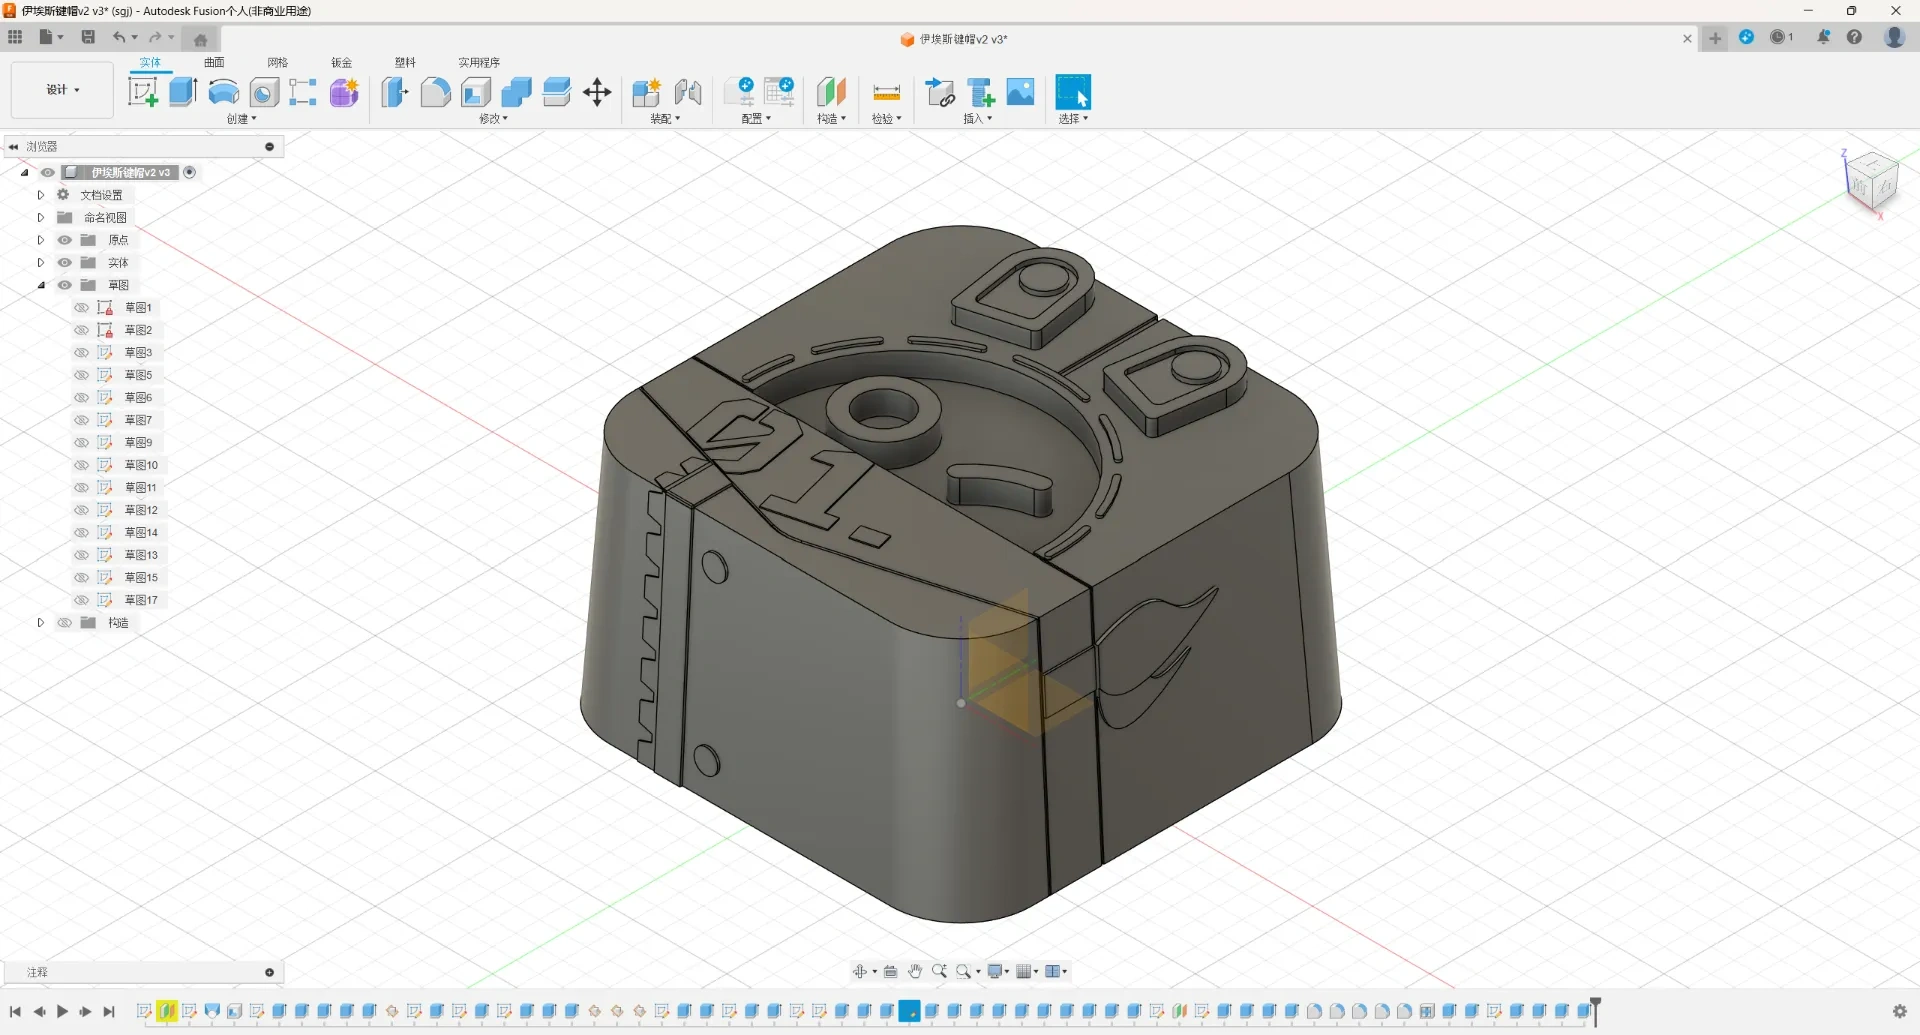1920x1035 pixels.
Task: Open the Help question mark icon
Action: click(1854, 37)
